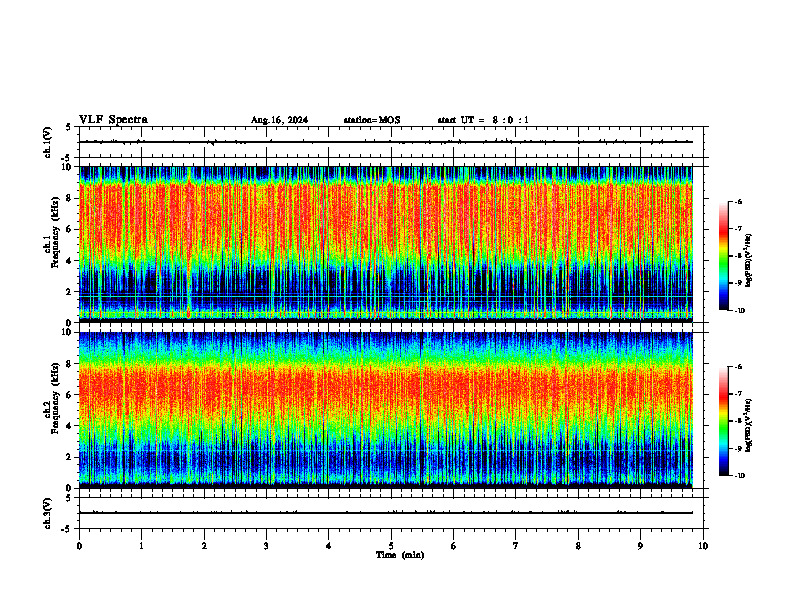
Task: Click the ch.3 voltage waveform trace
Action: 386,513
